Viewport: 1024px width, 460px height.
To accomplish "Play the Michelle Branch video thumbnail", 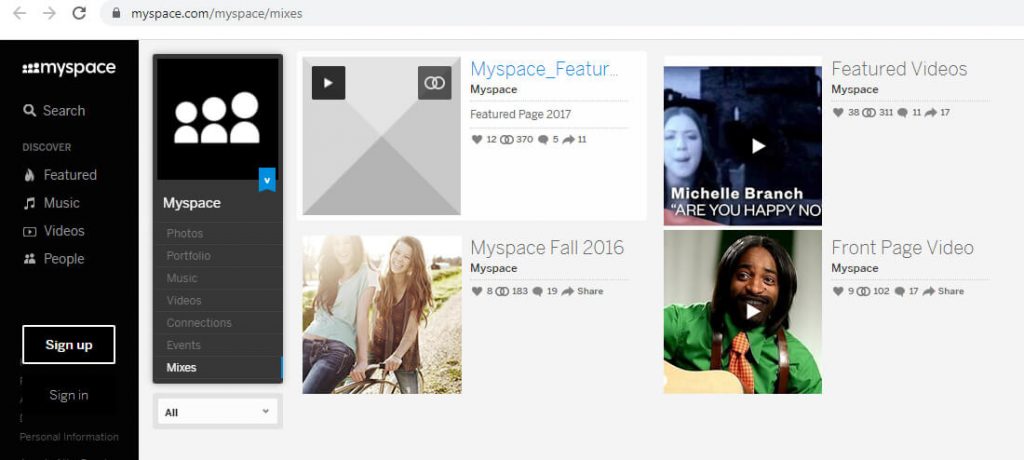I will coord(743,146).
